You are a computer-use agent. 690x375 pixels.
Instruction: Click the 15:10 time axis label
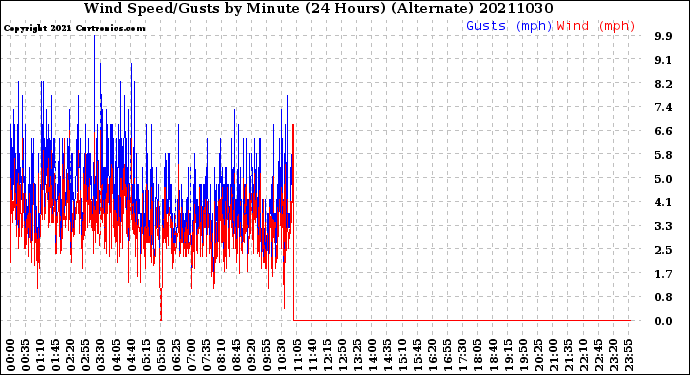tap(402, 355)
